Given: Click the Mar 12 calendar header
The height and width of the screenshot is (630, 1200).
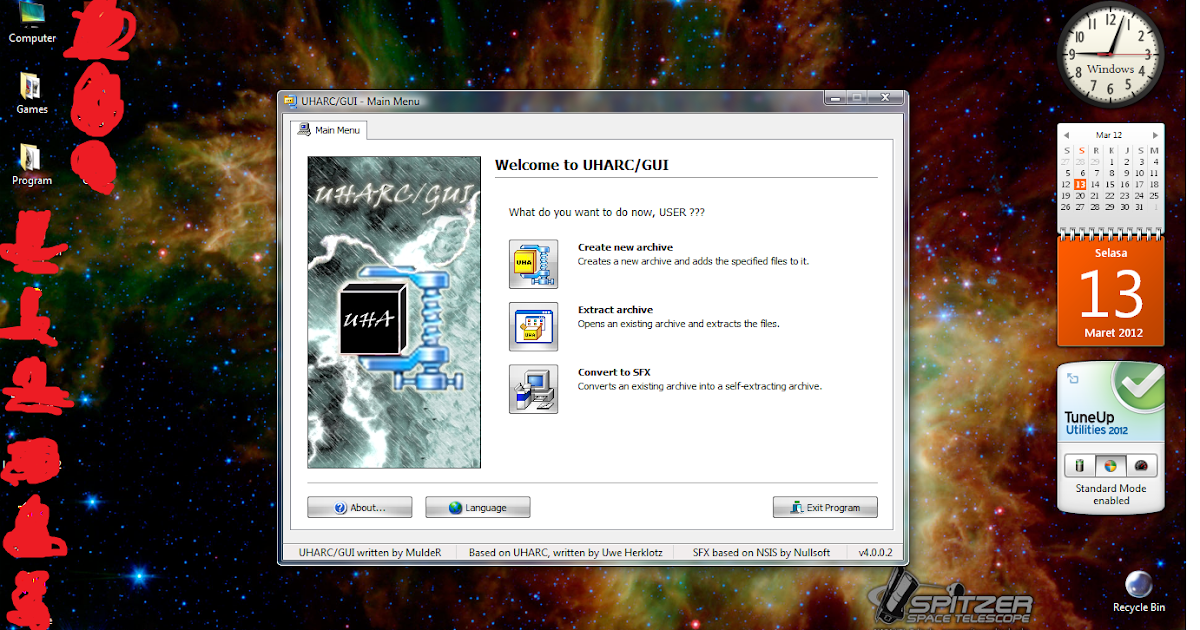Looking at the screenshot, I should click(1109, 135).
